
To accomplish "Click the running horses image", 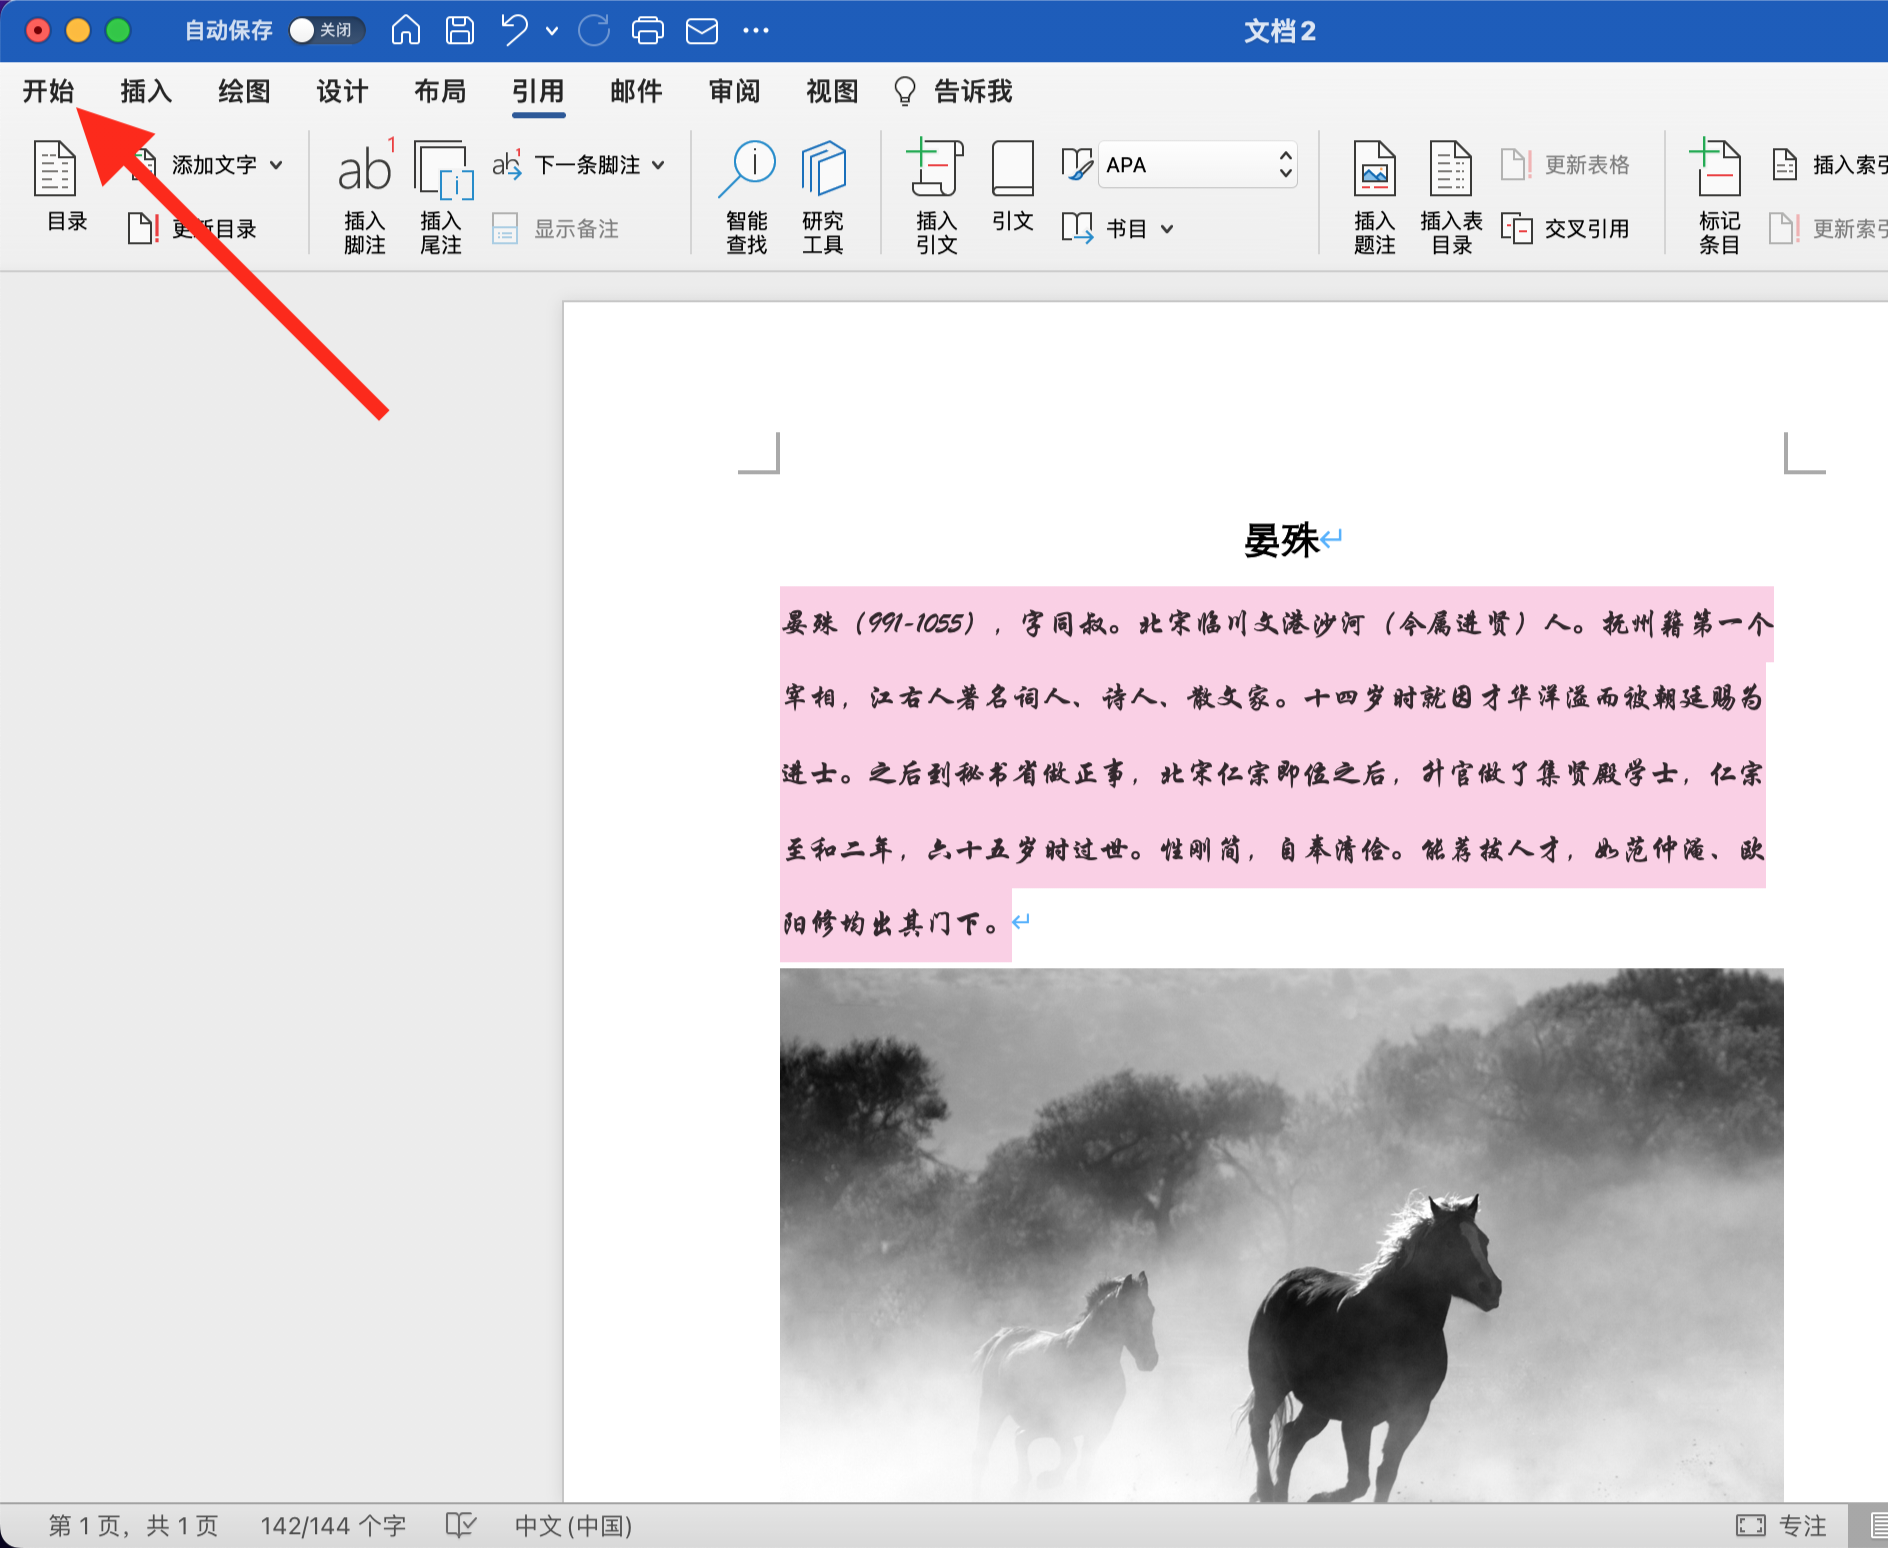I will (1282, 1235).
